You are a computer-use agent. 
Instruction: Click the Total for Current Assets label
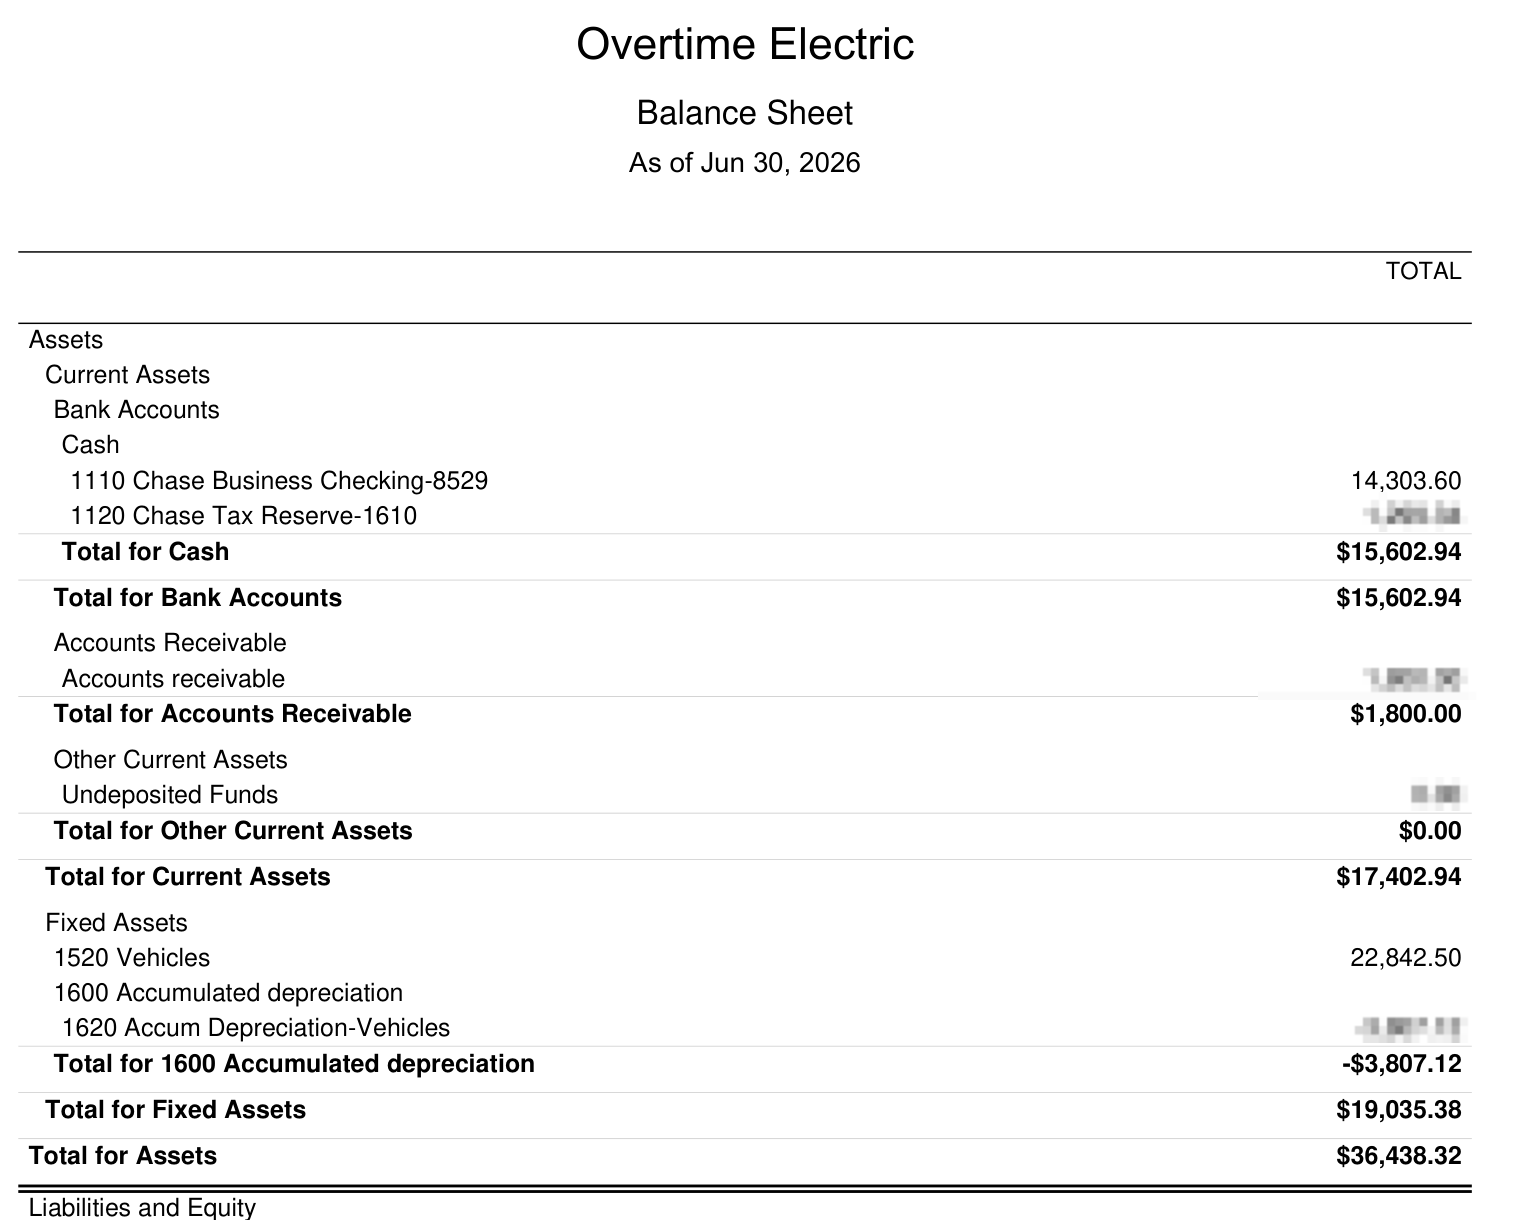pos(188,877)
